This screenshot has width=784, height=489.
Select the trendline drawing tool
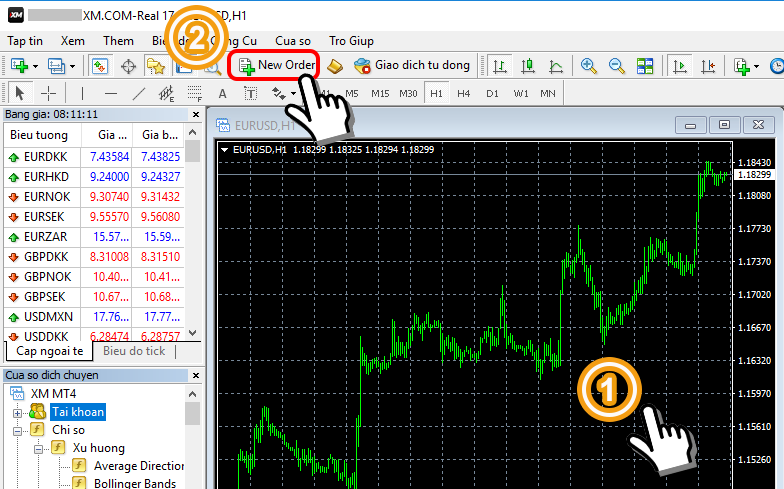point(139,93)
